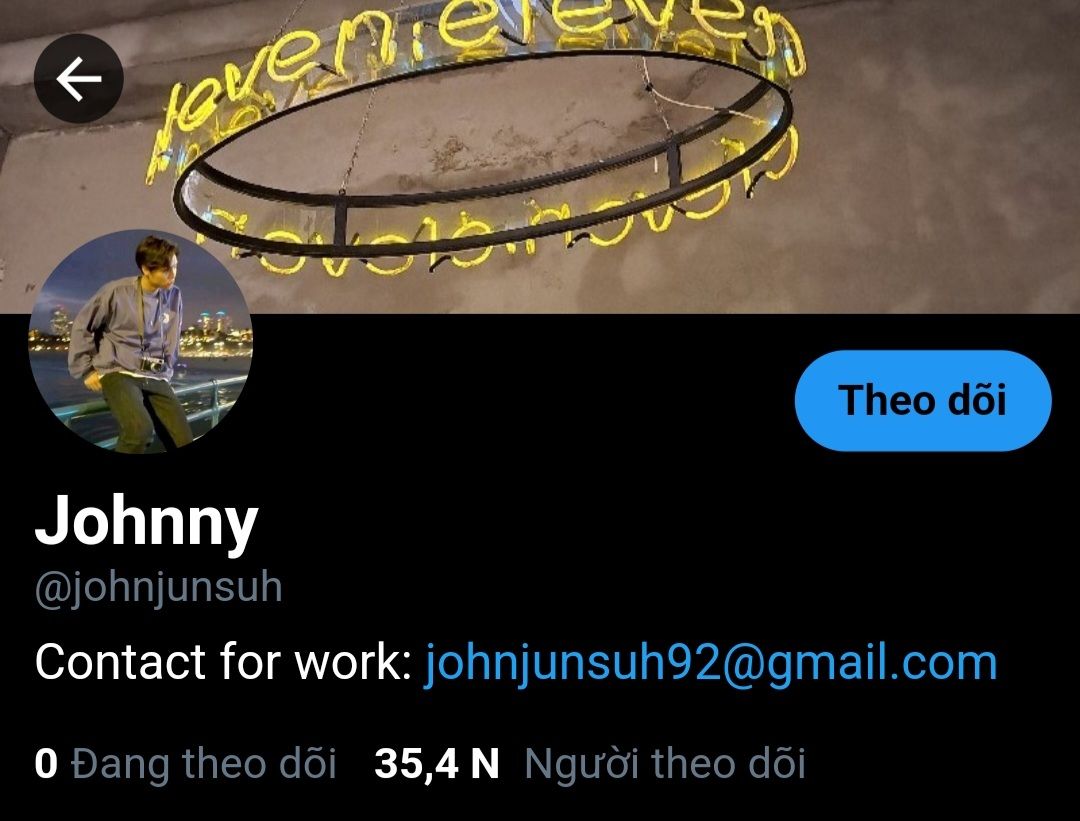
Task: Go back using the arrow icon
Action: (x=79, y=79)
